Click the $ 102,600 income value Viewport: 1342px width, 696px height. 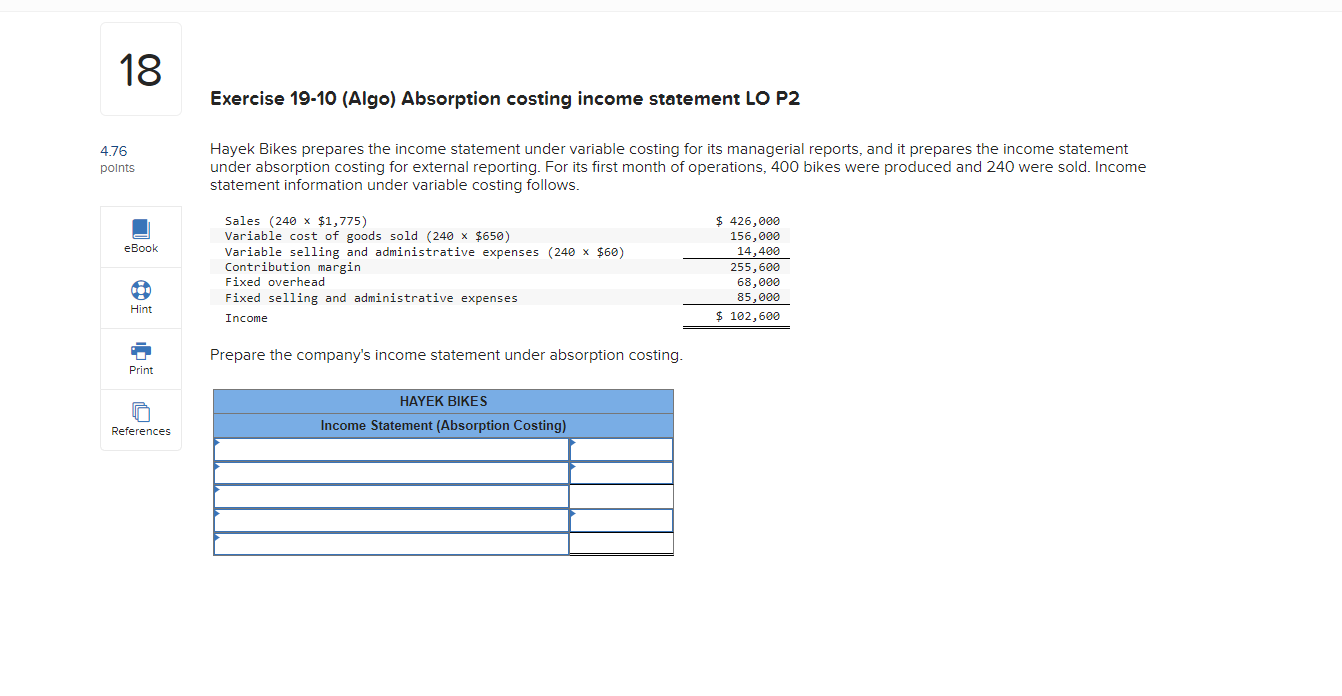coord(748,316)
